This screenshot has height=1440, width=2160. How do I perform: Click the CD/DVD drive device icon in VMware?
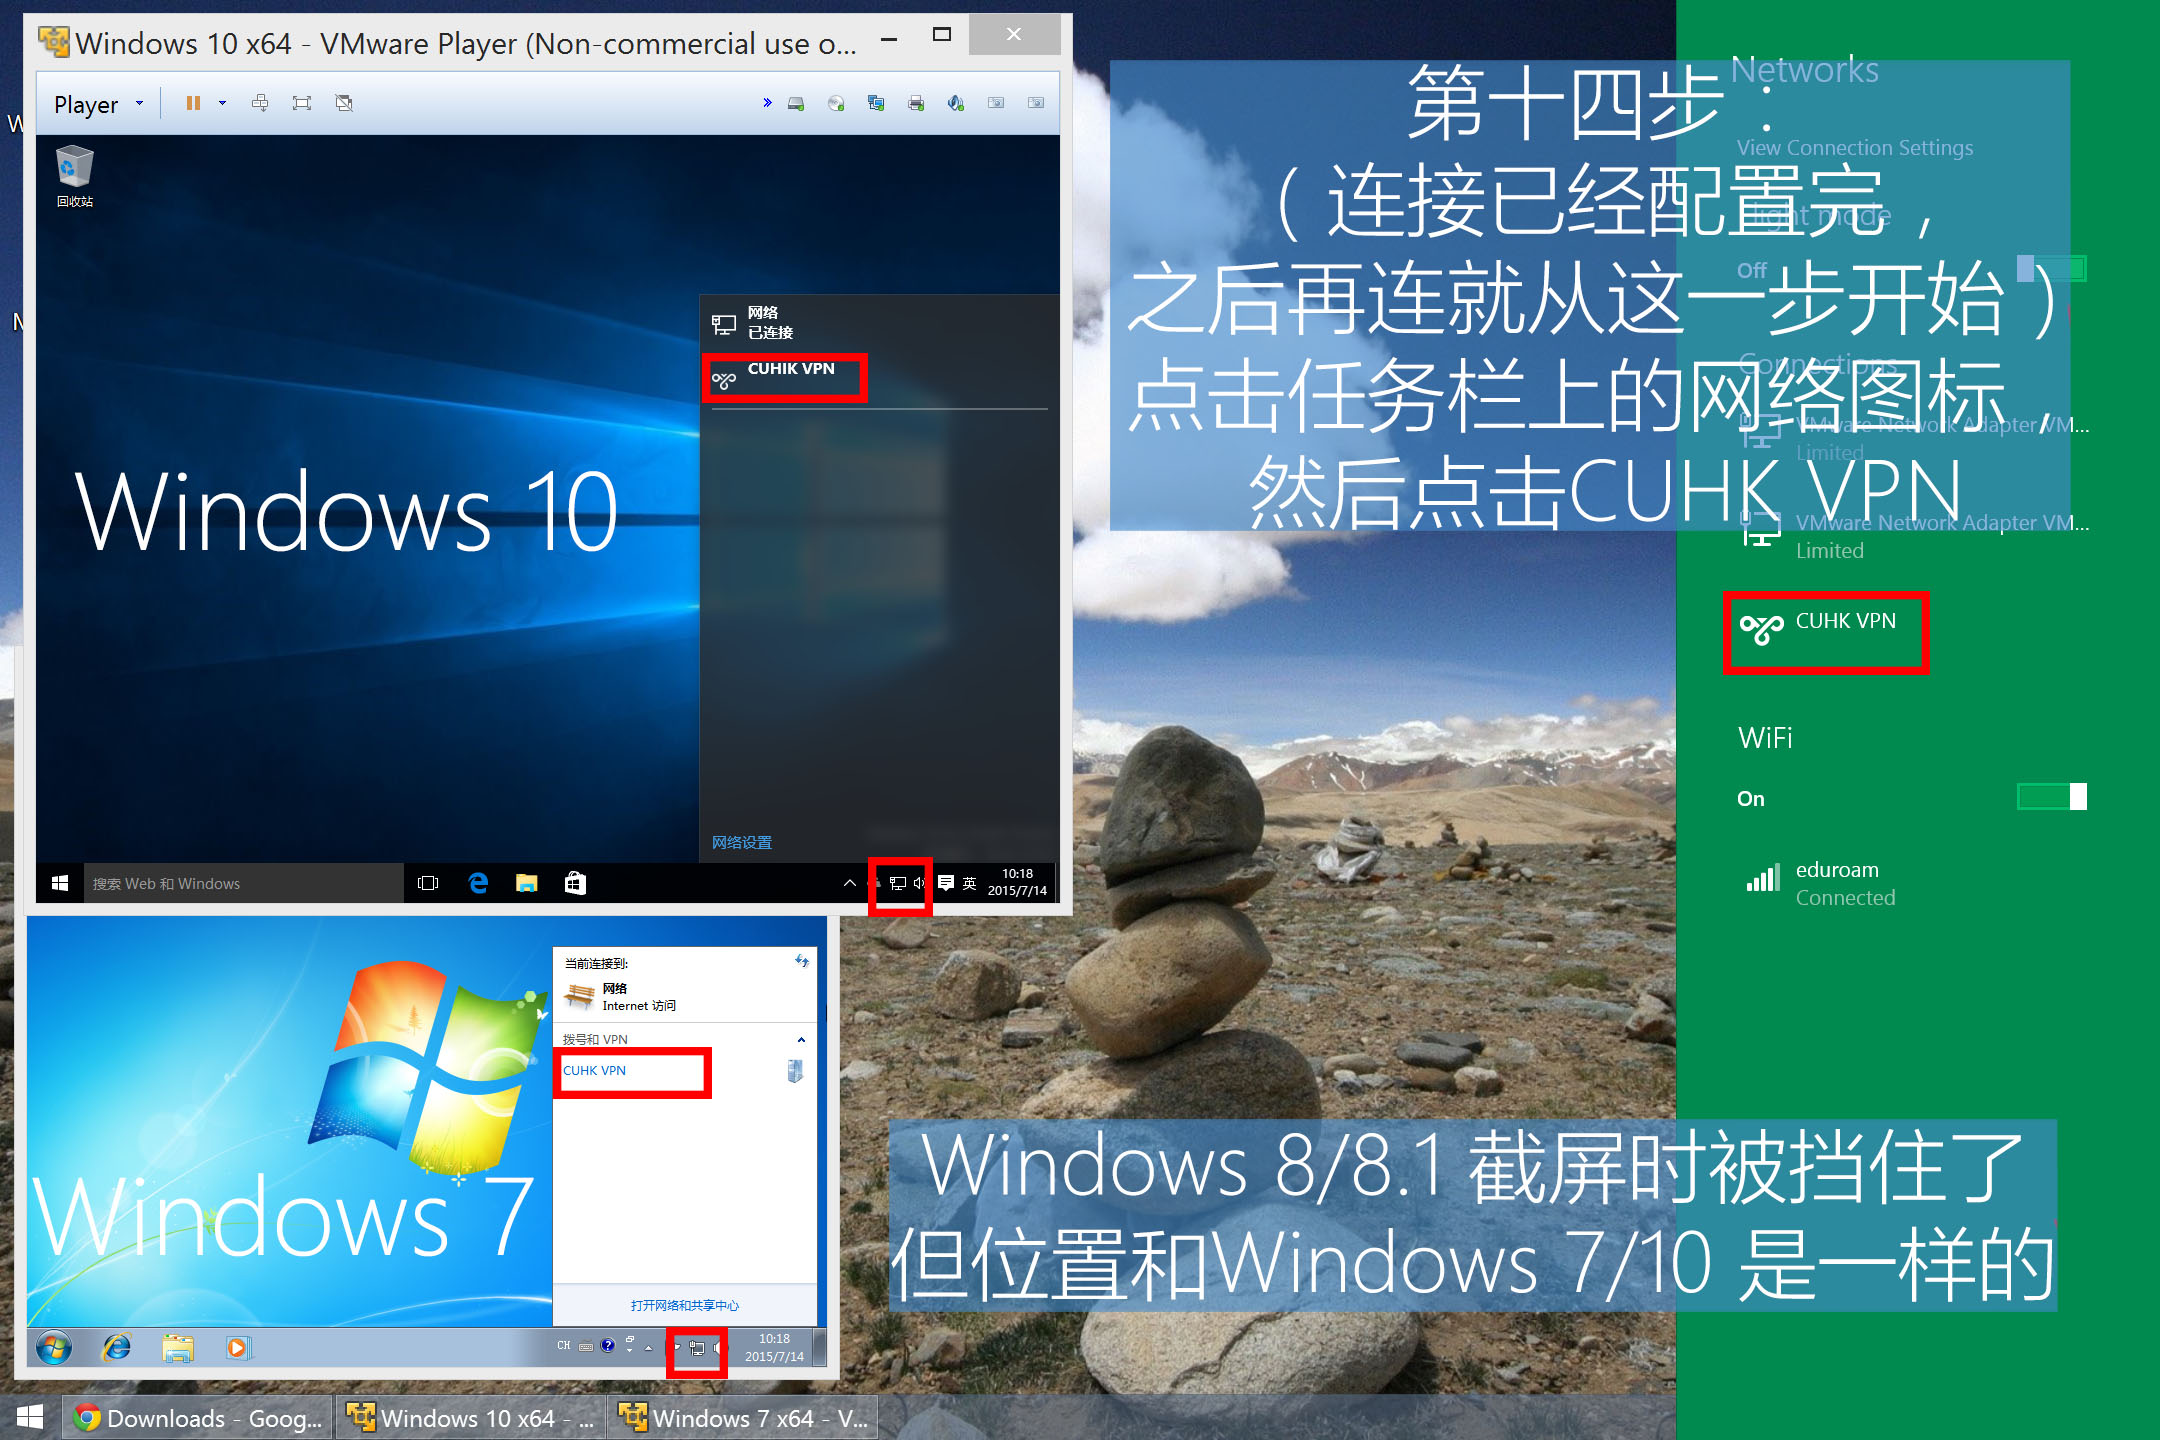pos(836,103)
